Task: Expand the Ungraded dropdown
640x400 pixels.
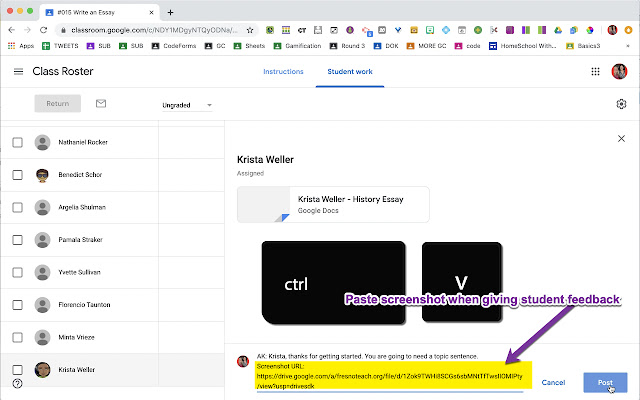Action: tap(187, 105)
